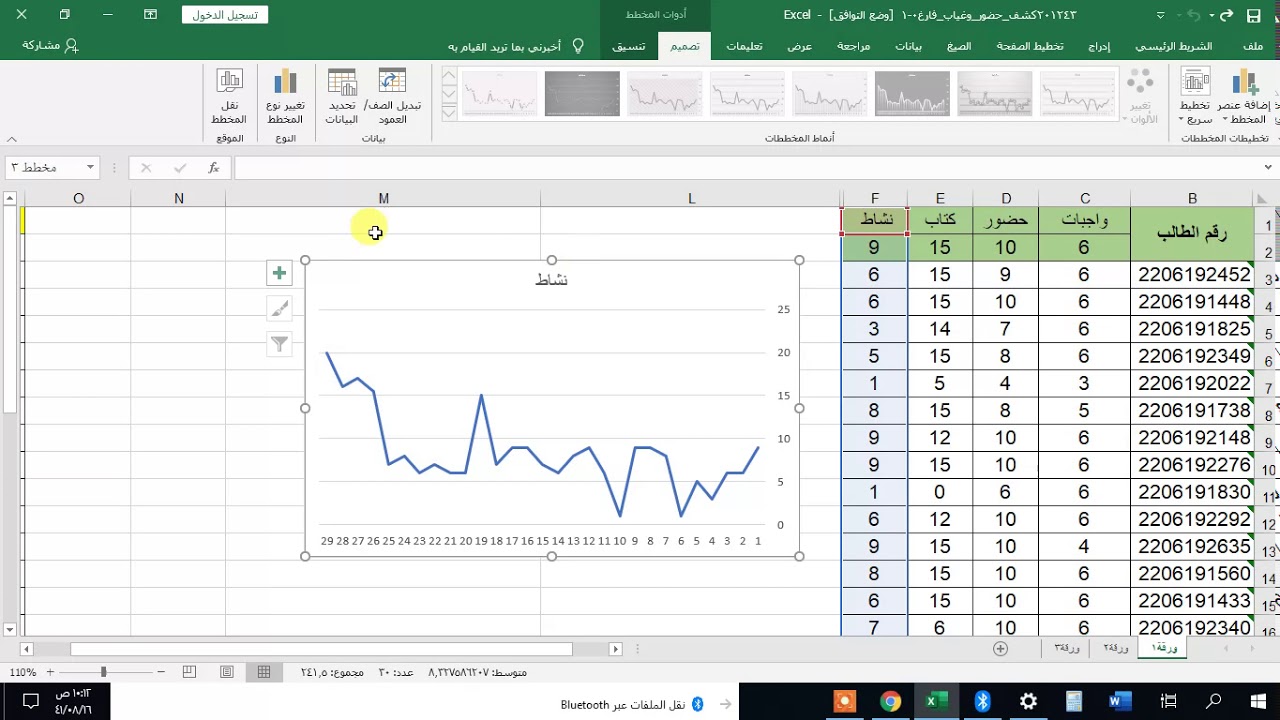Open the Page Layout (تخطيط الصفحة) tab
Screen dimensions: 1280x720
[1030, 46]
